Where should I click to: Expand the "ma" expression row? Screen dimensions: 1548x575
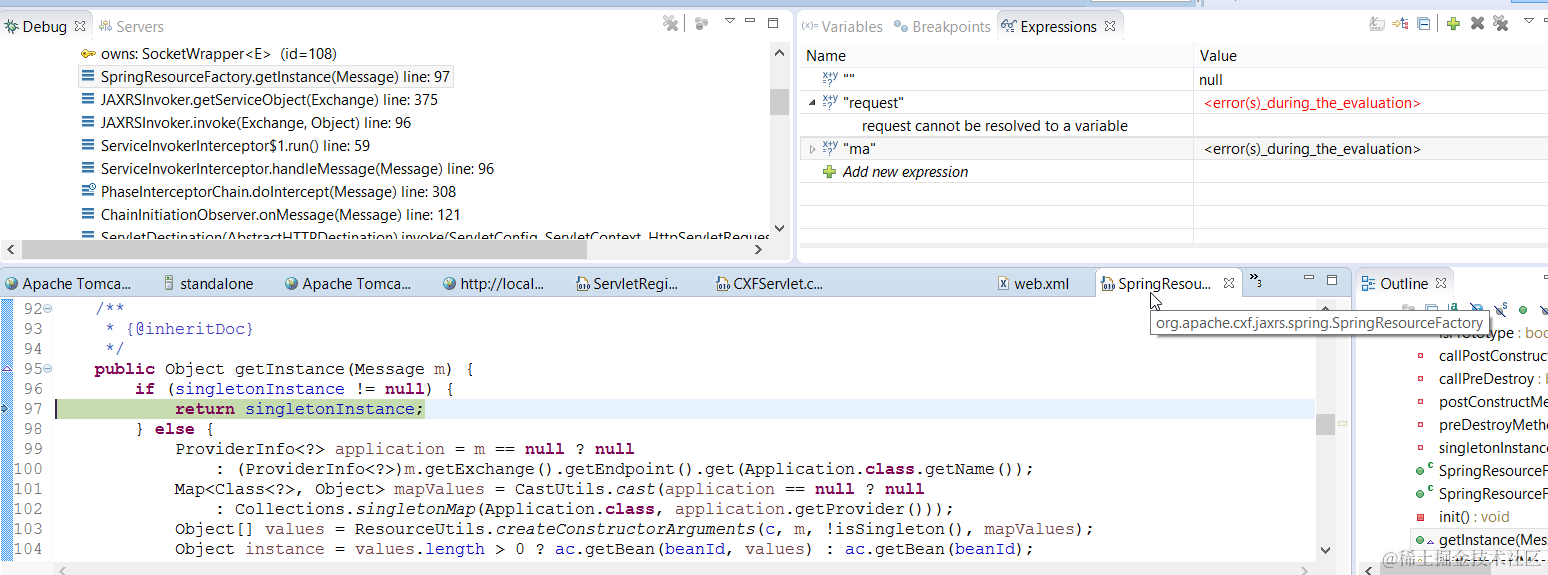812,149
